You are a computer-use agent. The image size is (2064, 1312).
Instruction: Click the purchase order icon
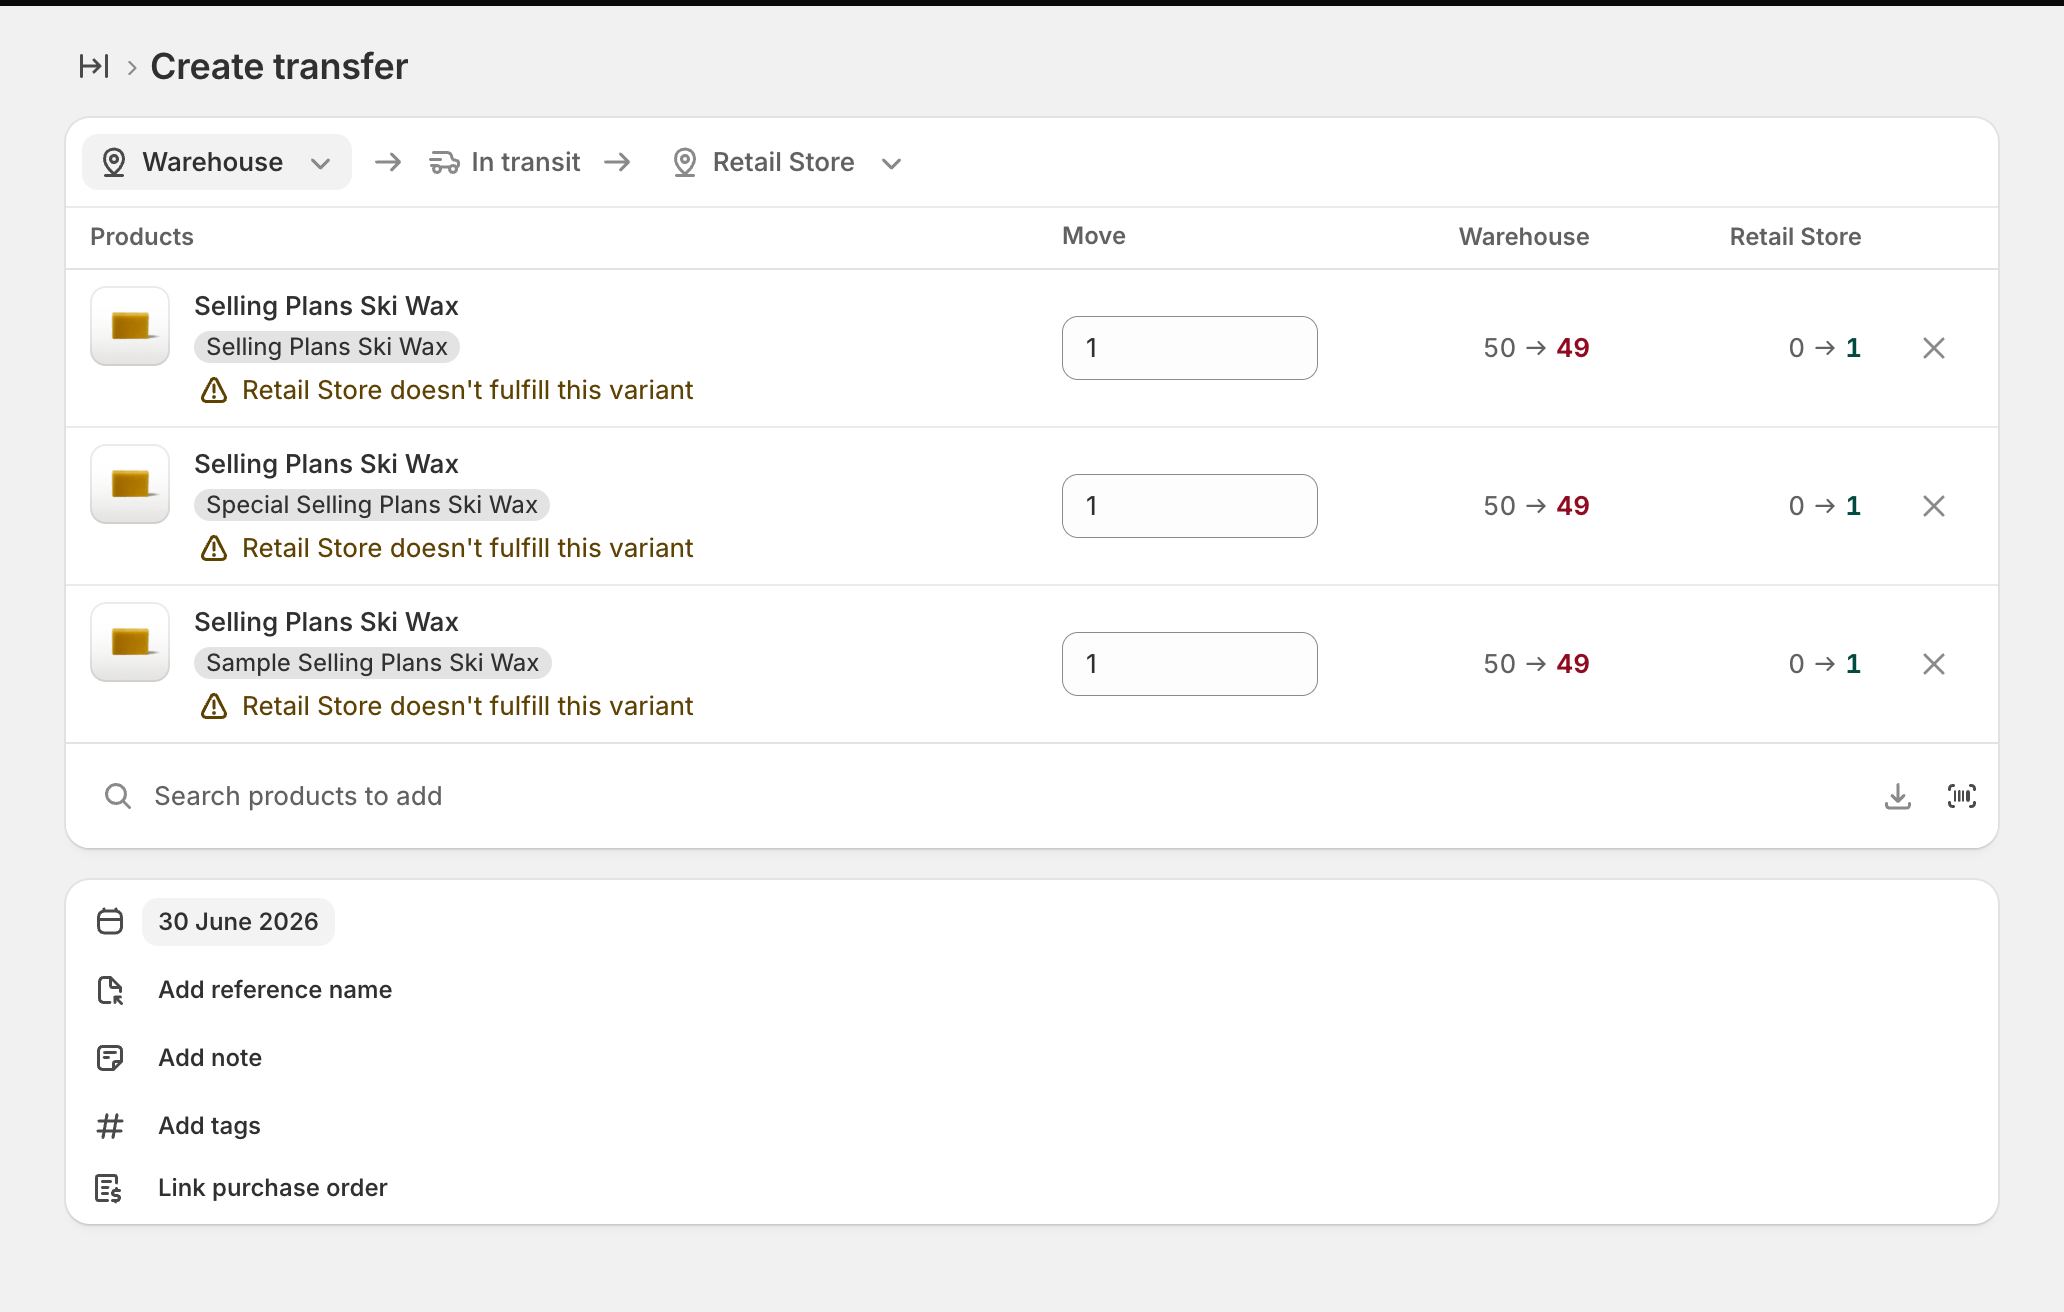tap(109, 1188)
